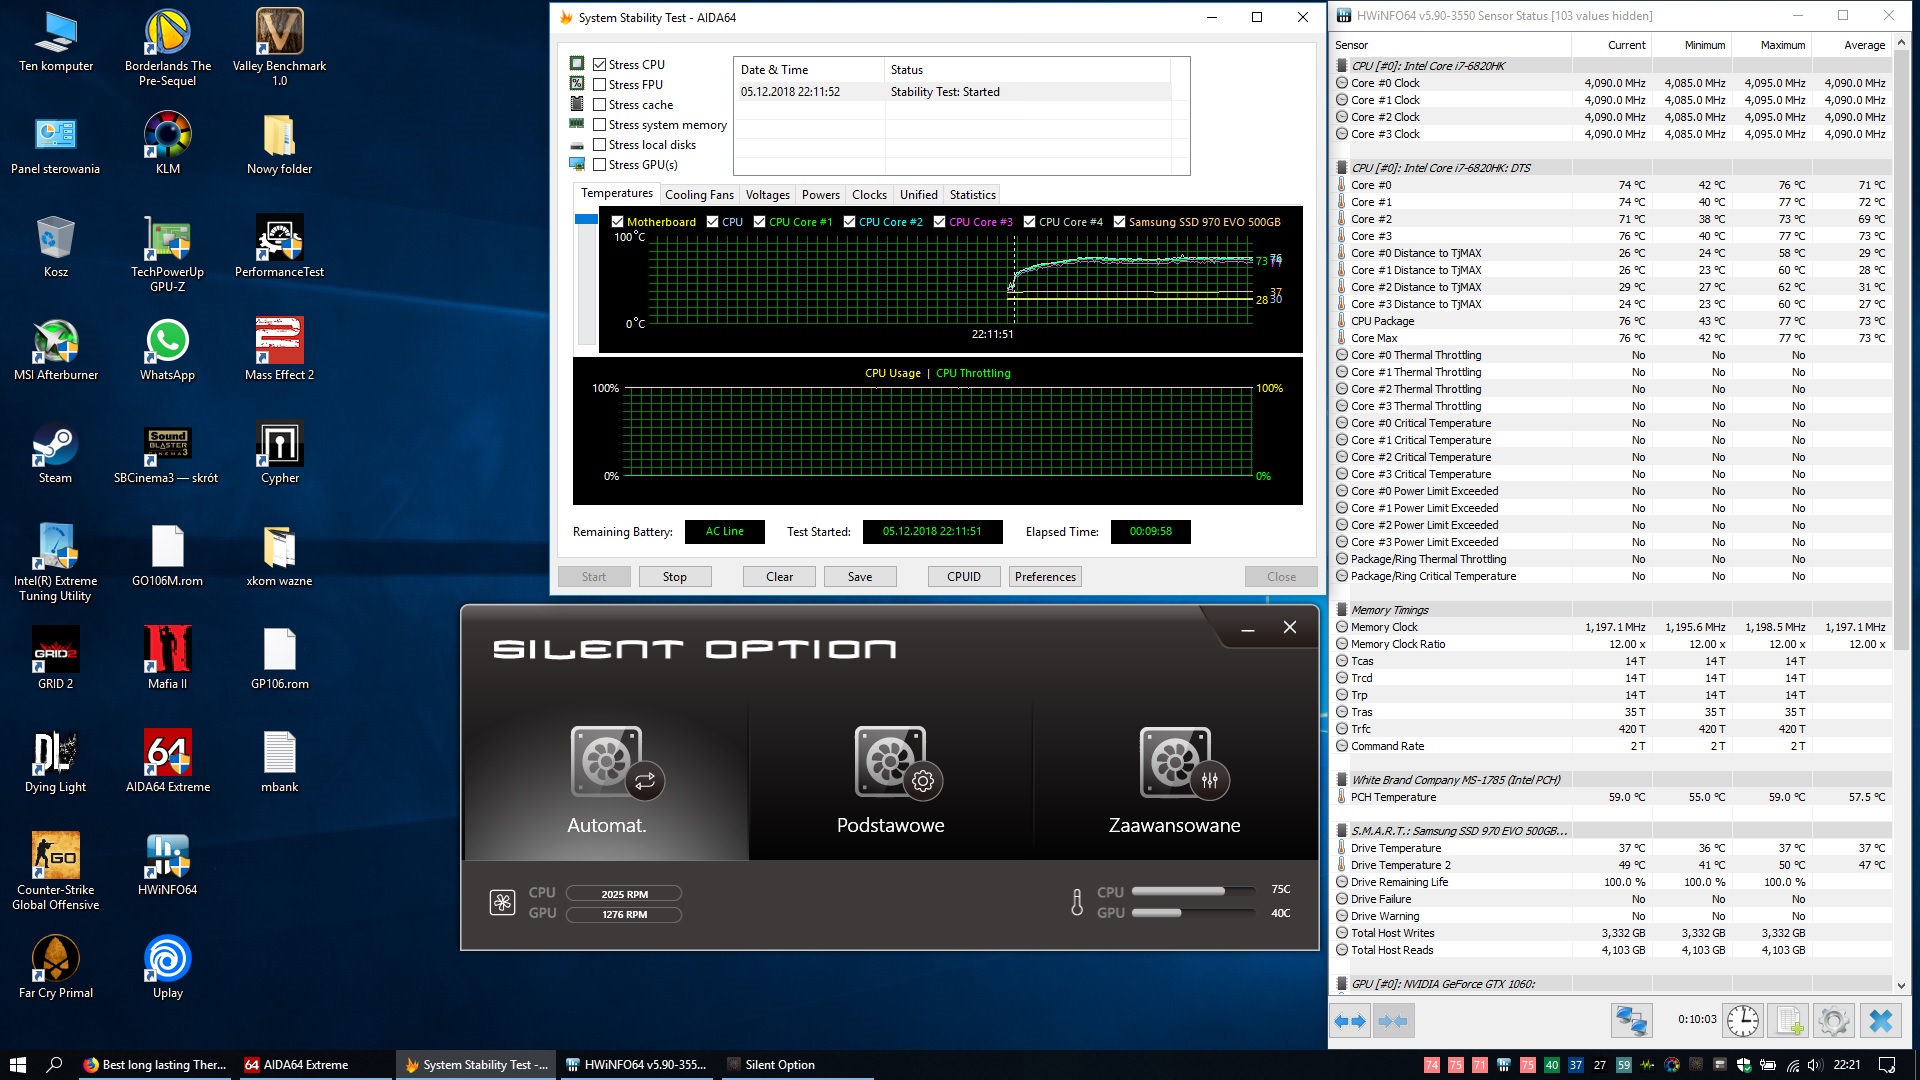Image resolution: width=1920 pixels, height=1080 pixels.
Task: Open Intel Extreme Tuning Utility shortcut
Action: [55, 562]
